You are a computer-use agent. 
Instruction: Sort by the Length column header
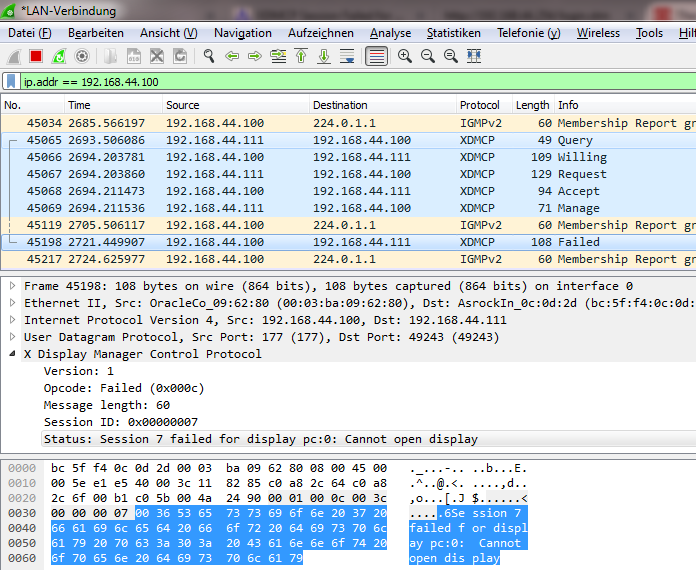(x=534, y=105)
